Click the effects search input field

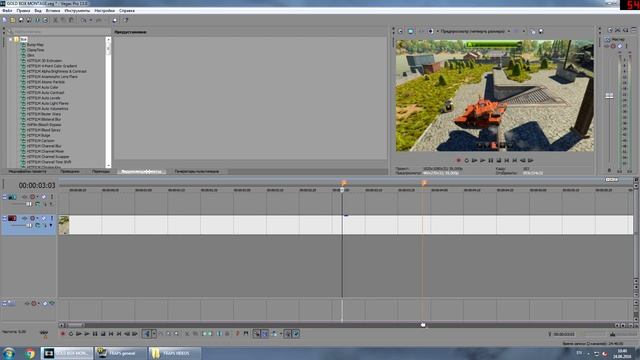coord(59,31)
